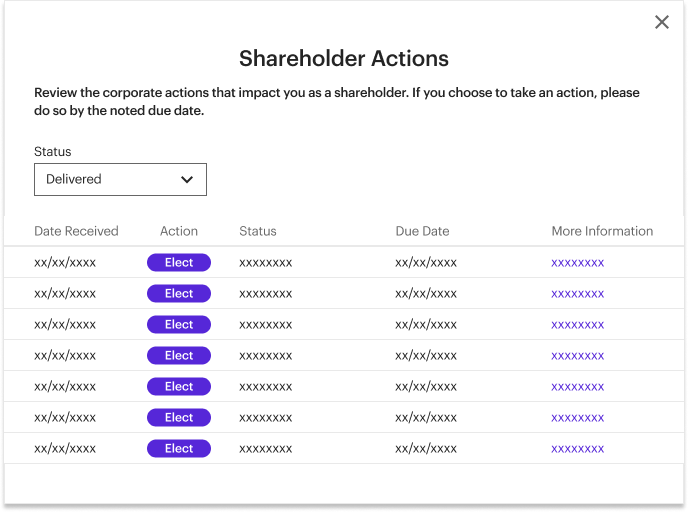688x512 pixels.
Task: Open fifth row's More Information link
Action: [578, 387]
